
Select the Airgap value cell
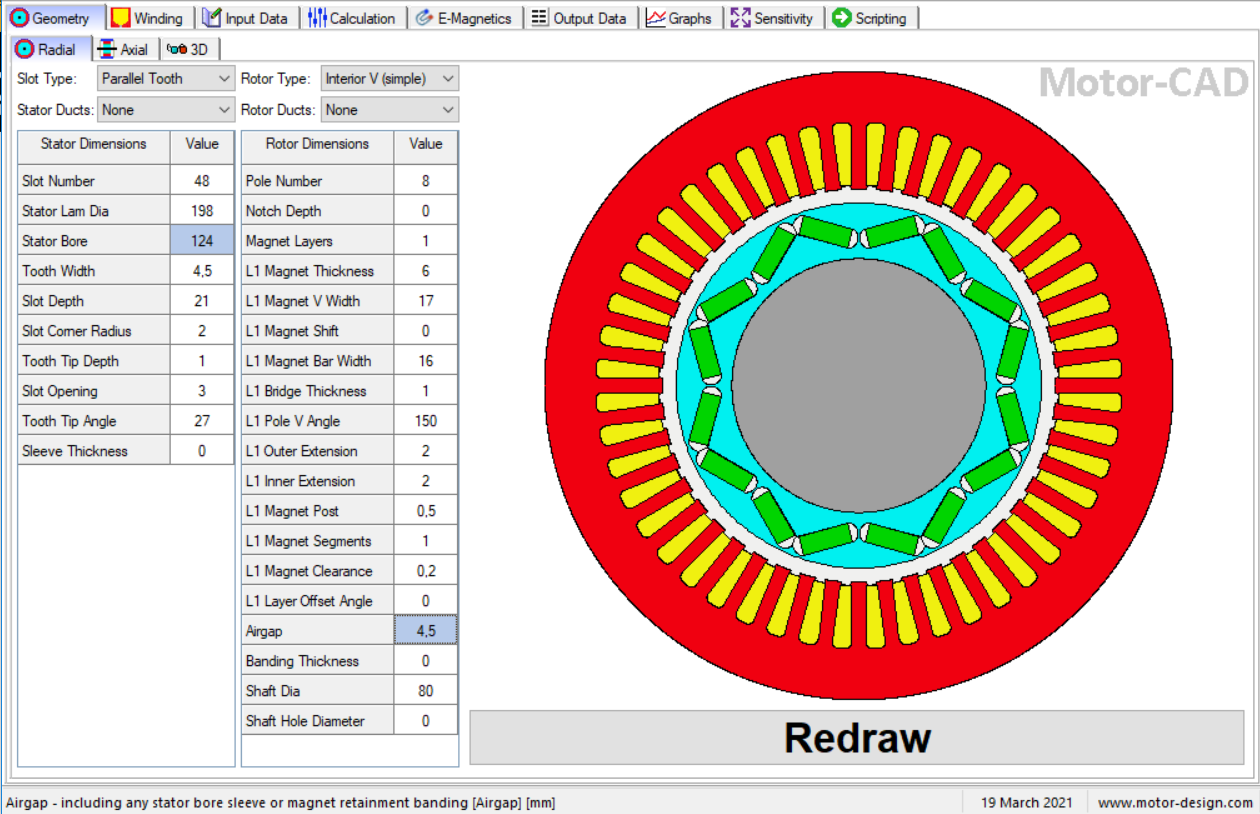pos(425,630)
